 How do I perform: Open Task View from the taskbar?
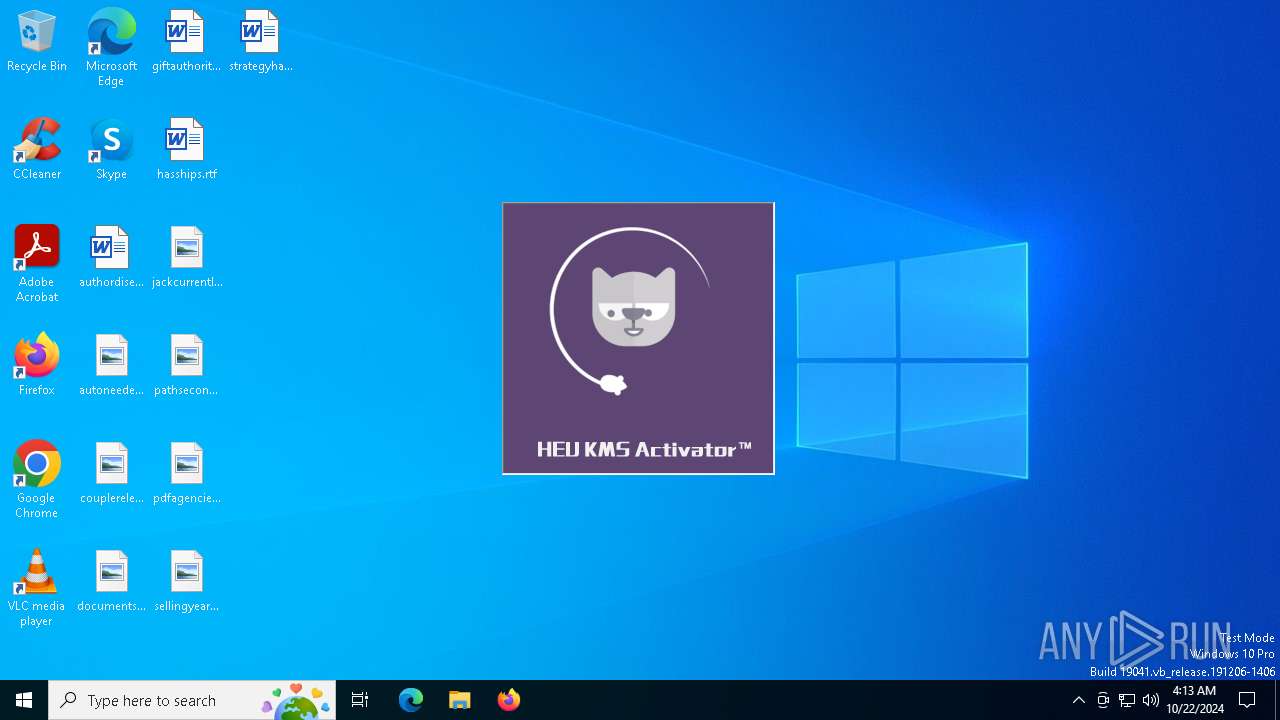360,700
